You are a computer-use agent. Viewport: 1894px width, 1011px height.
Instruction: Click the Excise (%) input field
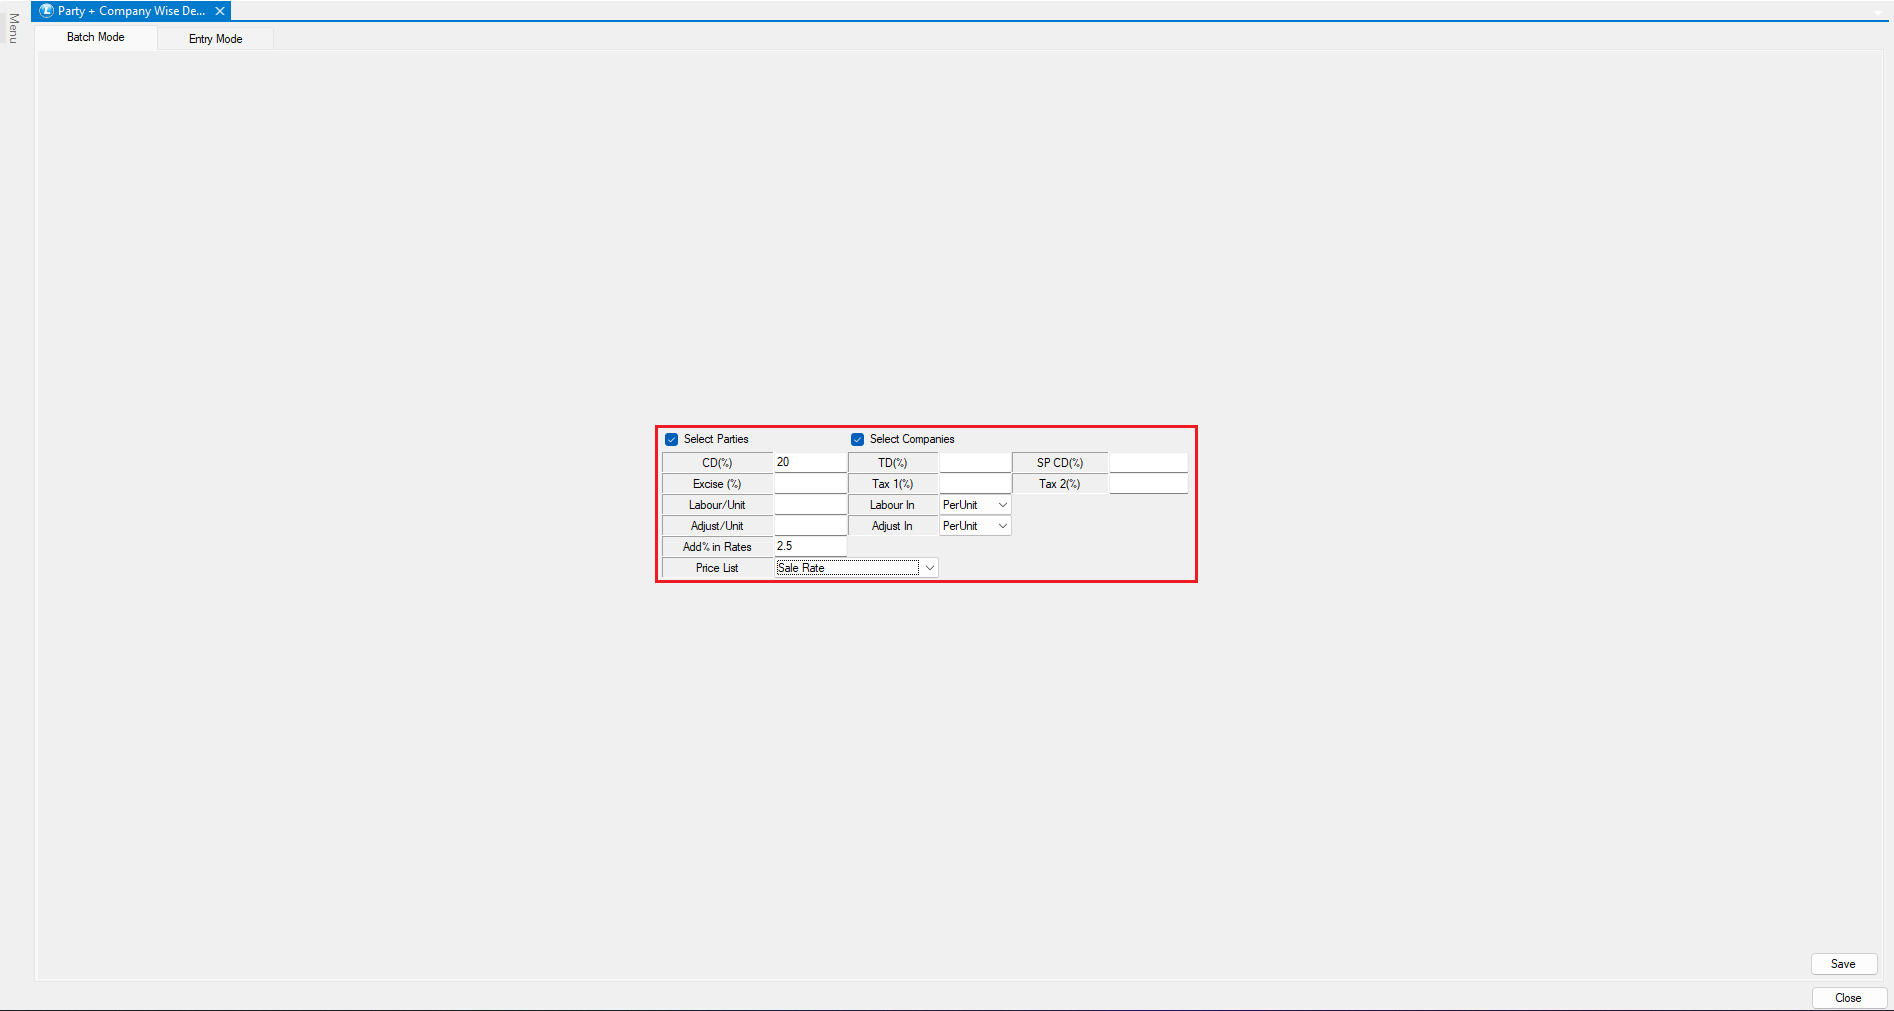(810, 484)
